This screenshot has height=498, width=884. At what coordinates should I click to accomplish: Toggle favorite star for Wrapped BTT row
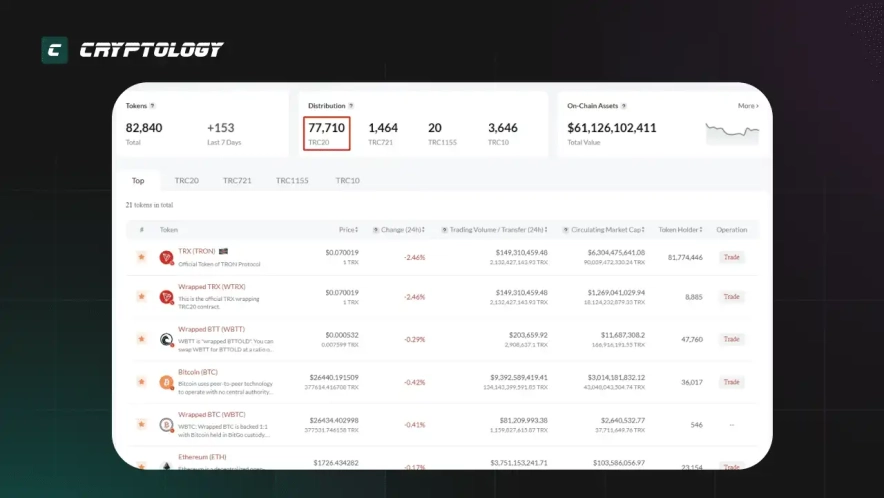click(x=142, y=339)
